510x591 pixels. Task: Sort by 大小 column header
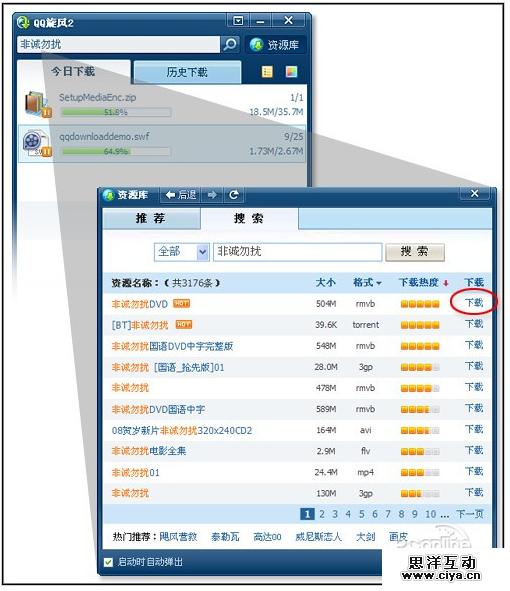tap(326, 283)
